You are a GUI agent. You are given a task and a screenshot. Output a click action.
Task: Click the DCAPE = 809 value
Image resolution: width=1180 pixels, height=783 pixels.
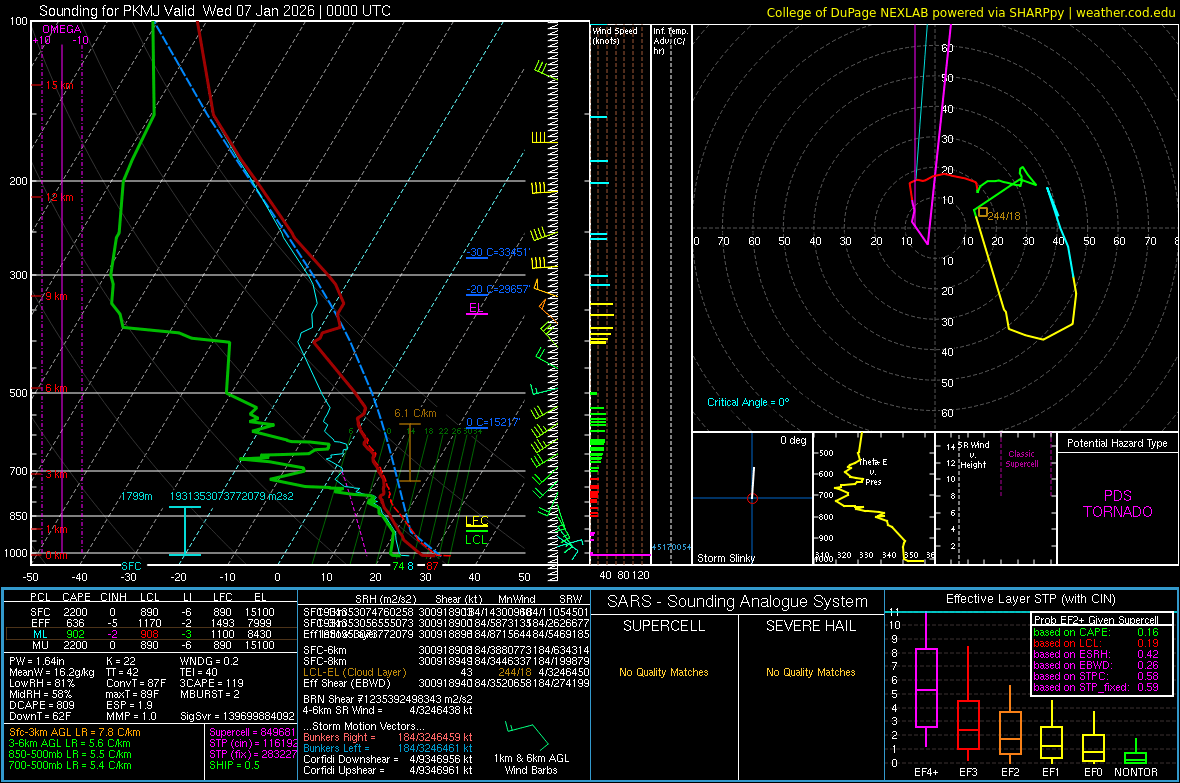pos(41,705)
